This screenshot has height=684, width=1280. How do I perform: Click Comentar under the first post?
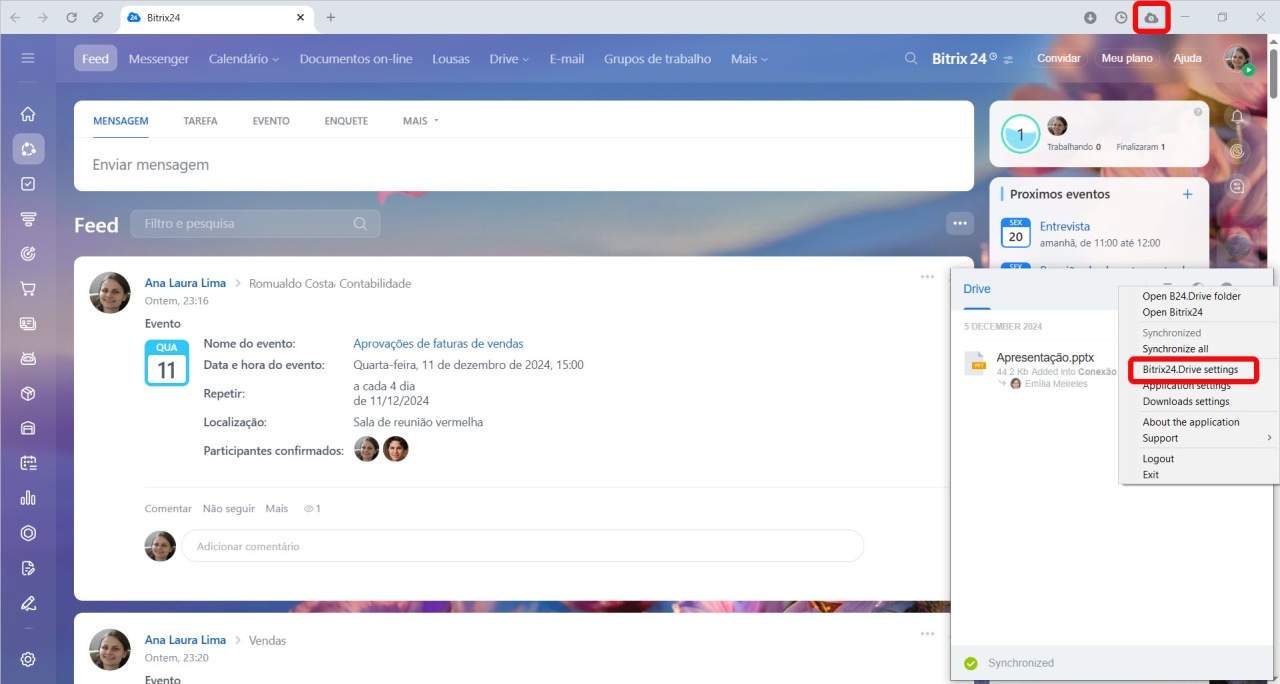tap(168, 508)
